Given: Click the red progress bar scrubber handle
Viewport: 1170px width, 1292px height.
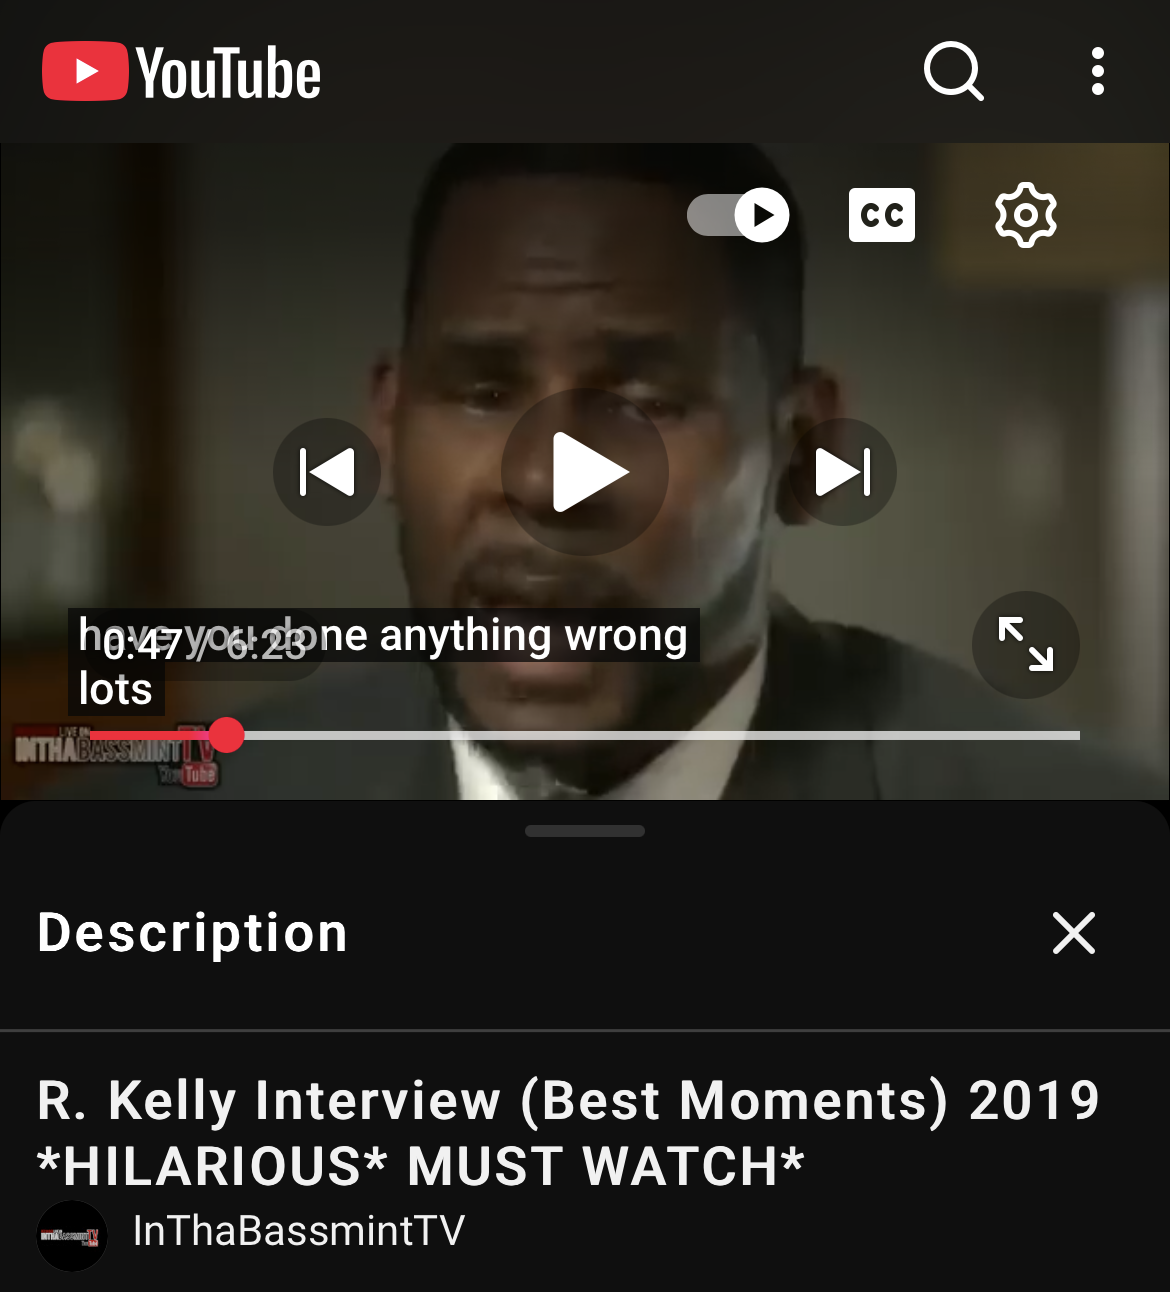Looking at the screenshot, I should click(227, 735).
